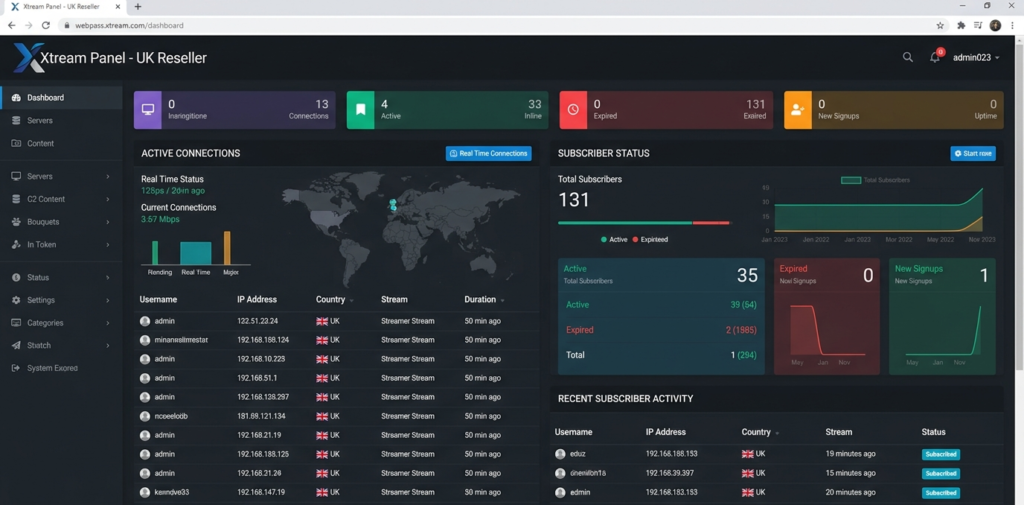Open top Servers item with stack icon
The width and height of the screenshot is (1024, 505).
[x=61, y=121]
